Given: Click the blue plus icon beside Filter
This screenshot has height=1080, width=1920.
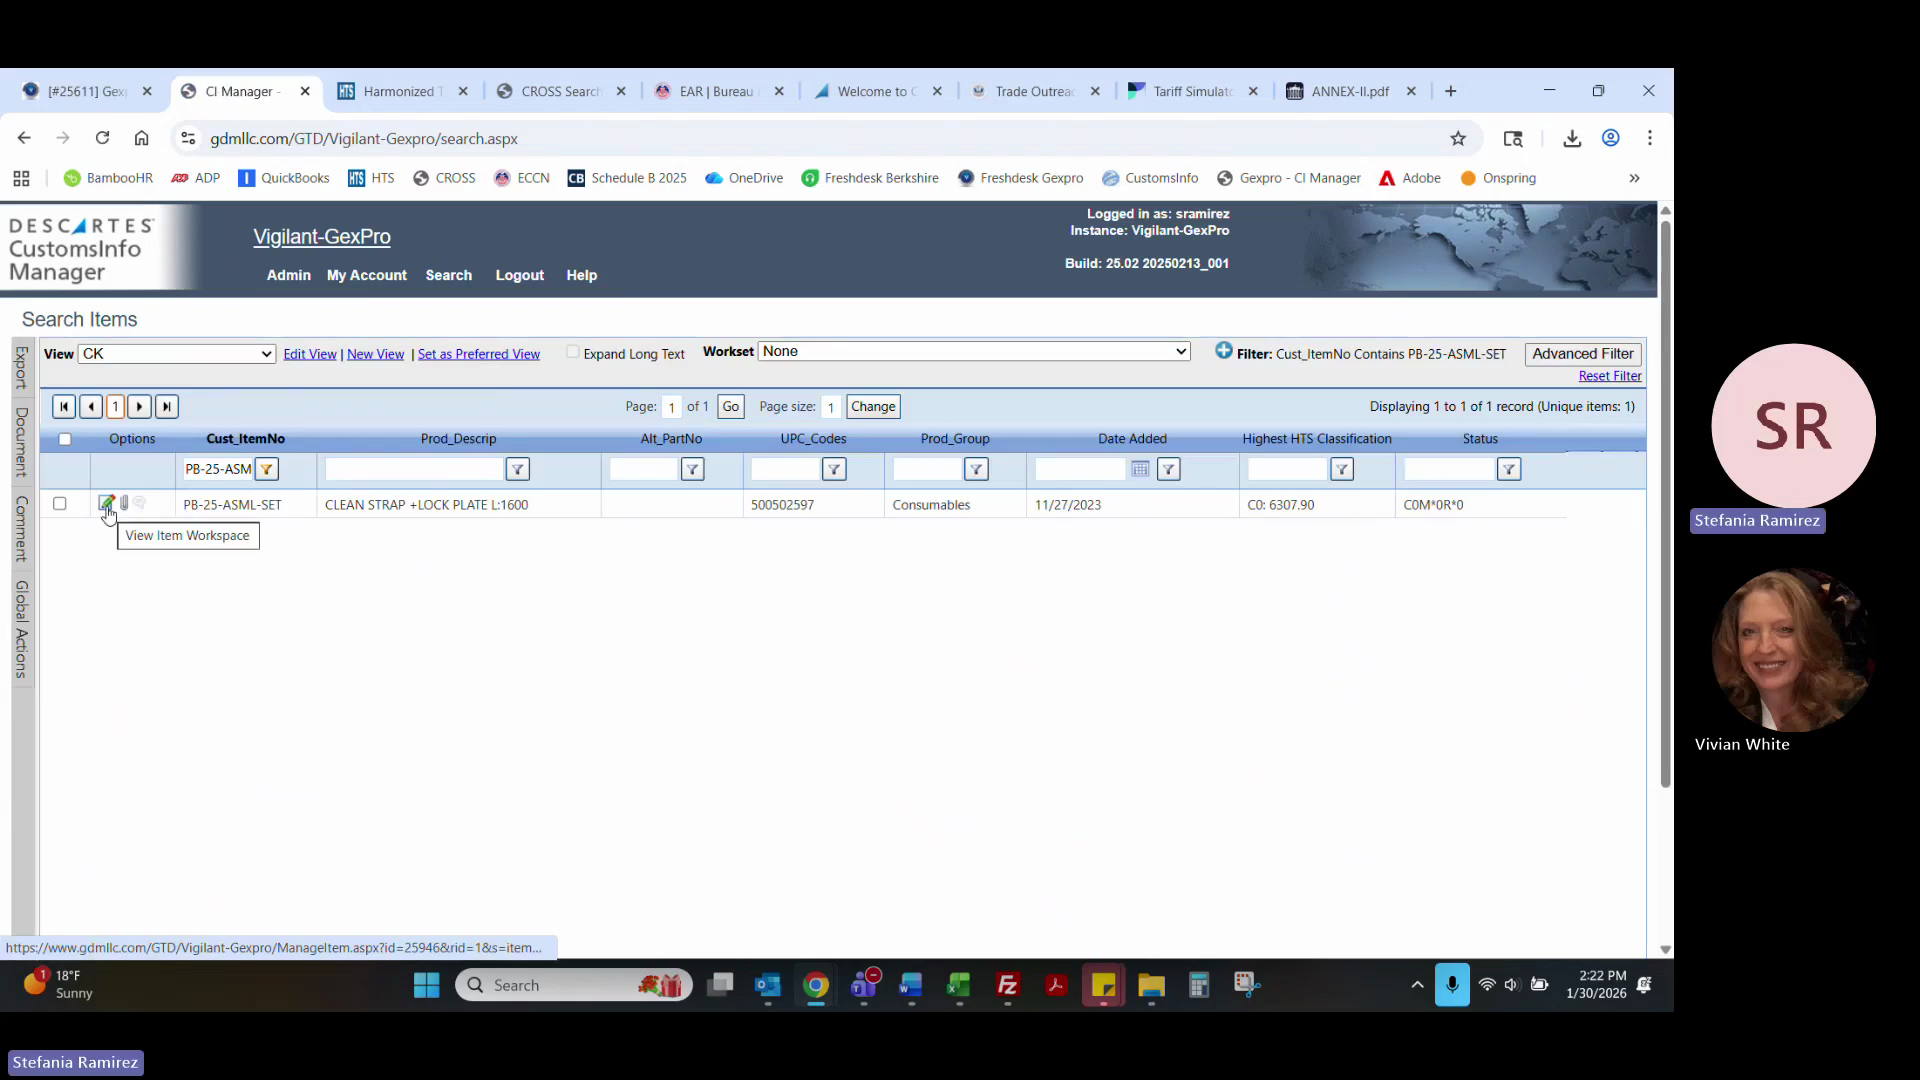Looking at the screenshot, I should pos(1223,351).
